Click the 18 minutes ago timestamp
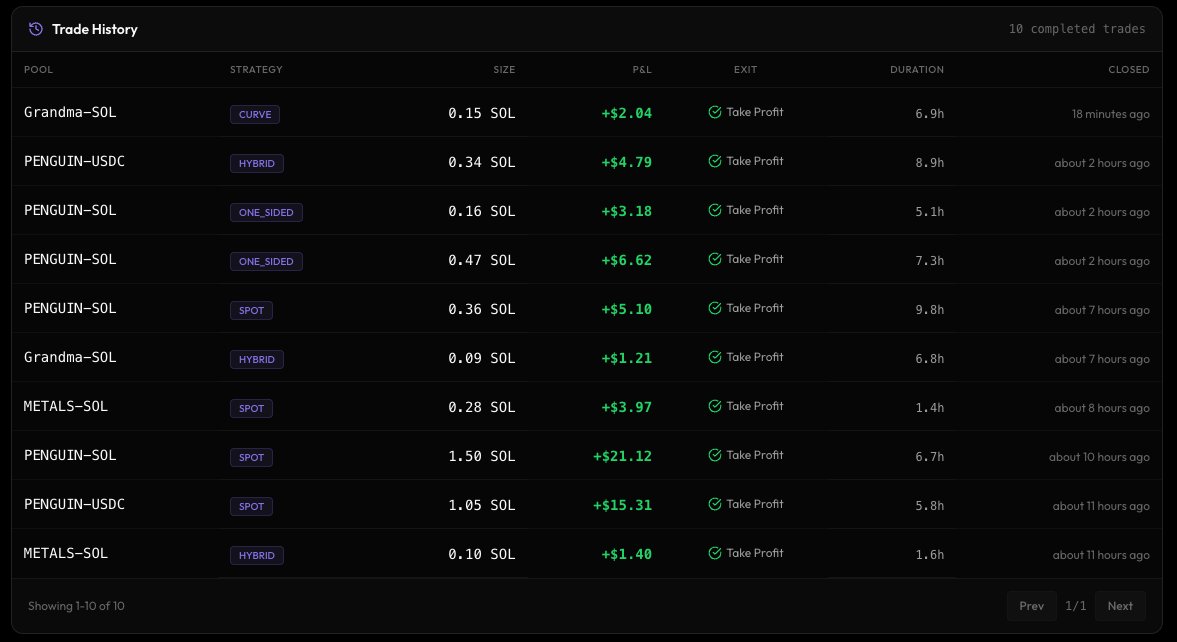 click(x=1110, y=114)
